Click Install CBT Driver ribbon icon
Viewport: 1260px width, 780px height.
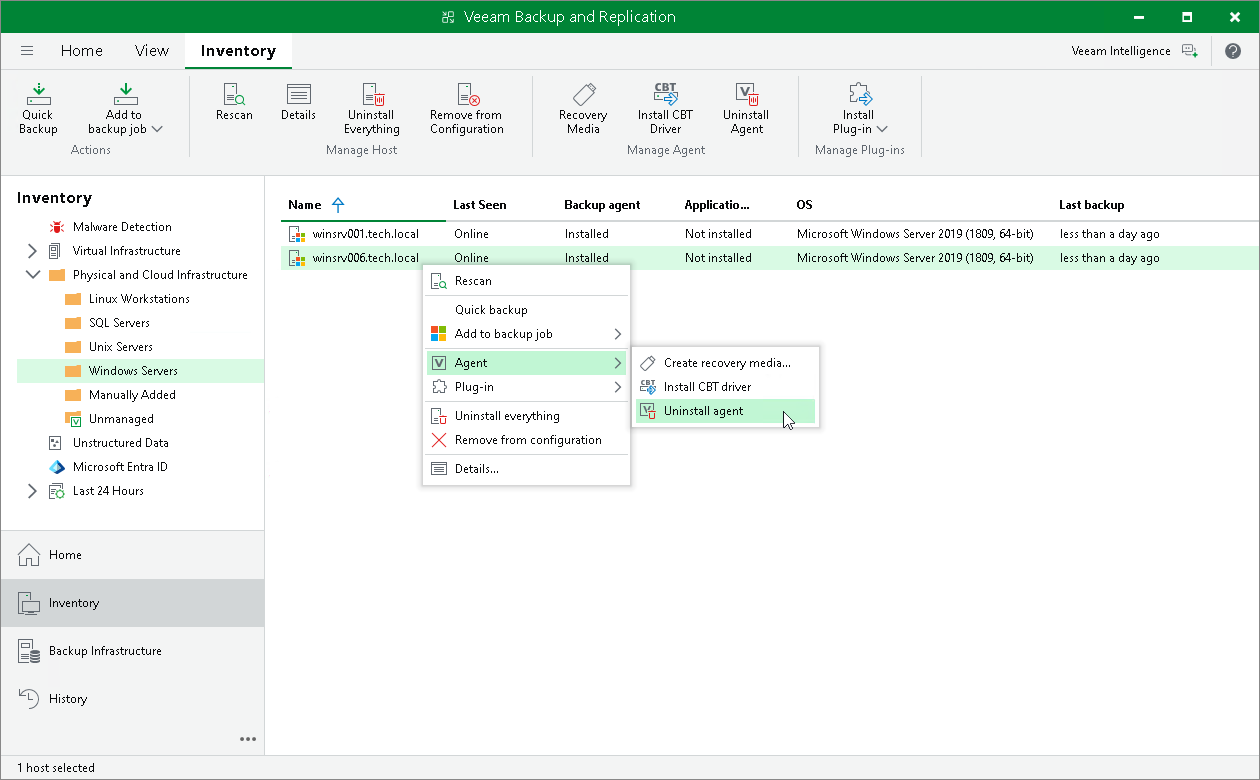click(665, 108)
